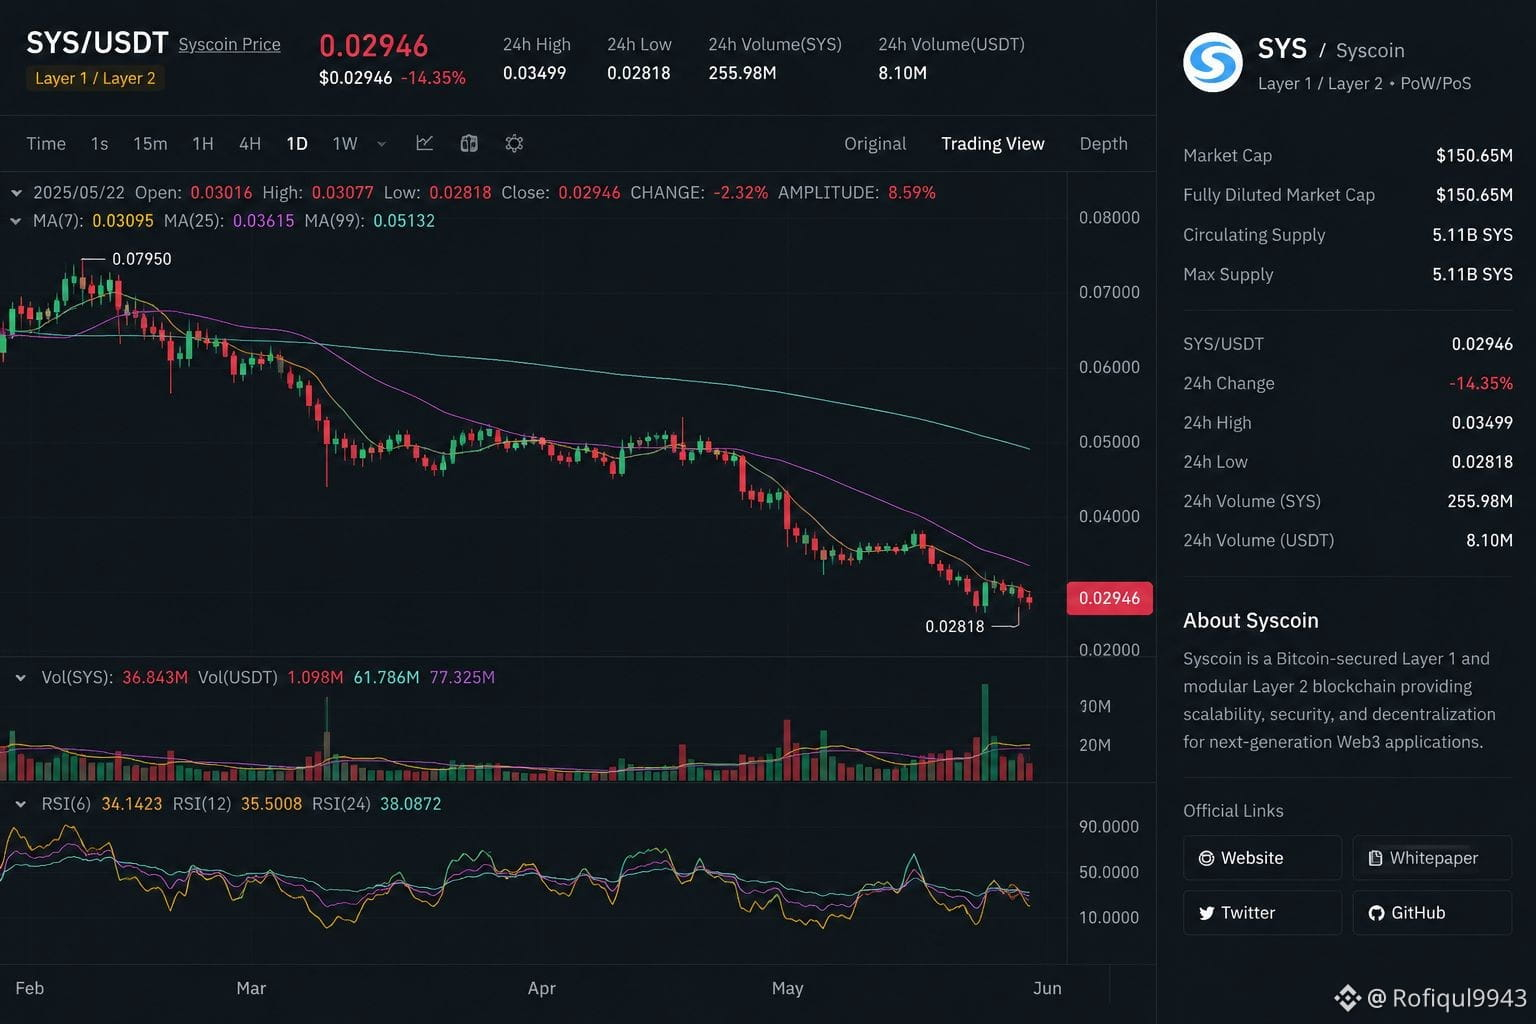The height and width of the screenshot is (1024, 1536).
Task: Click the About Syscoin heading
Action: 1251,620
